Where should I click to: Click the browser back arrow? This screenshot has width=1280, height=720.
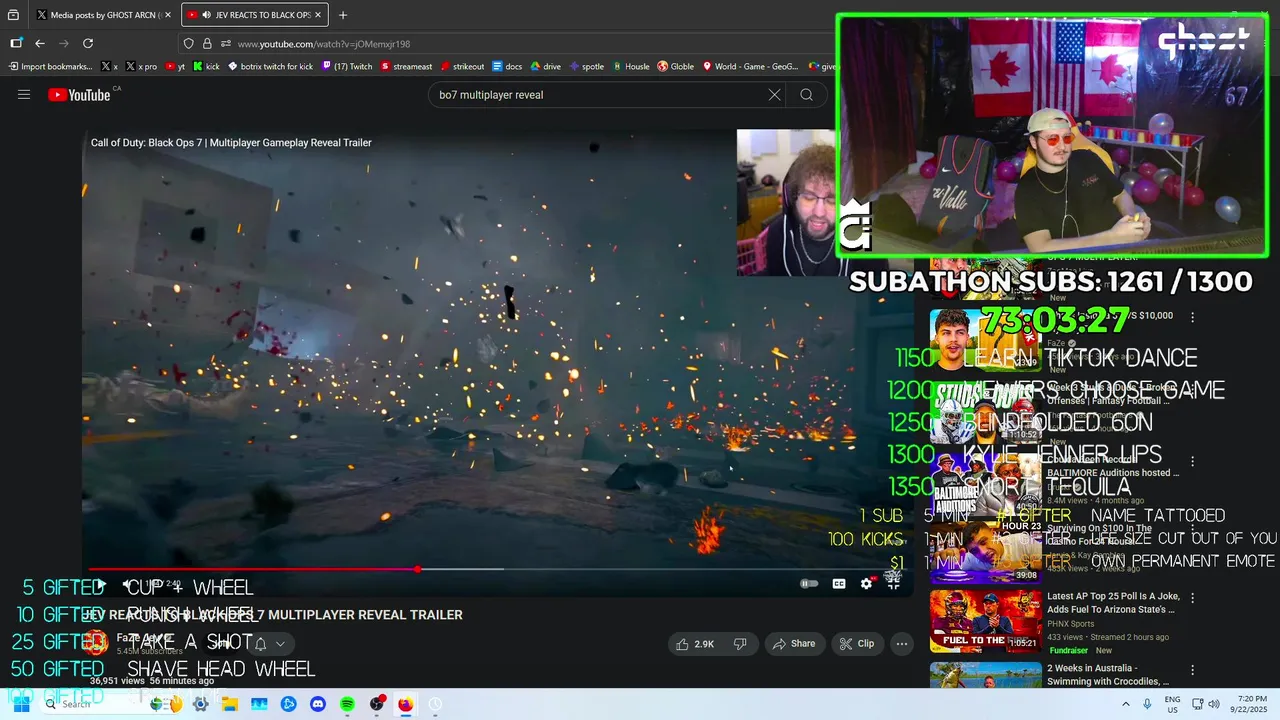(x=40, y=43)
